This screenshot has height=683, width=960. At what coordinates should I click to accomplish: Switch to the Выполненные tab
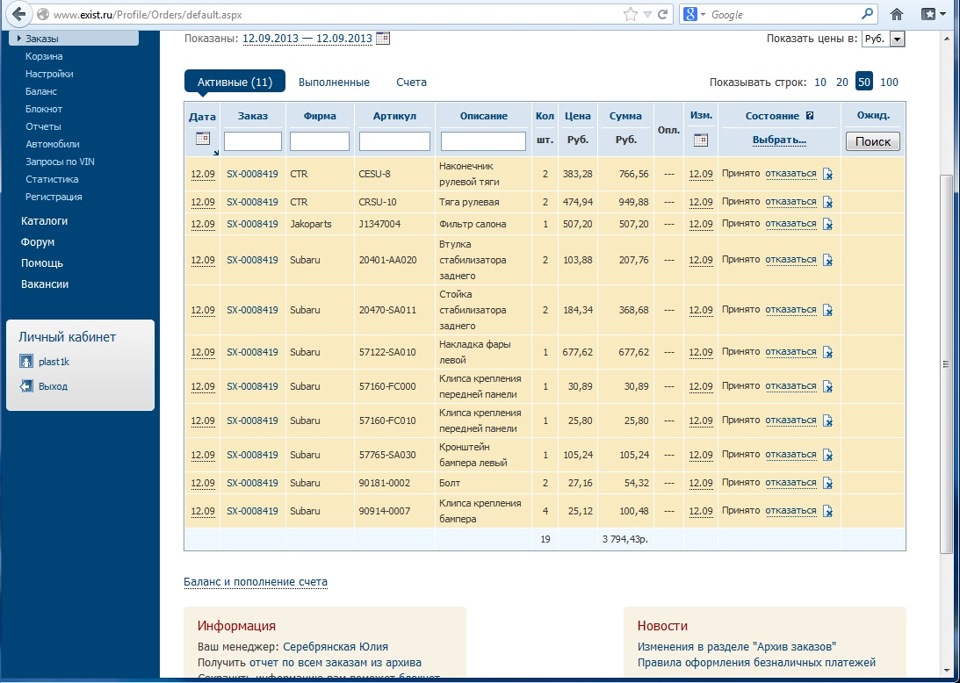tap(334, 82)
